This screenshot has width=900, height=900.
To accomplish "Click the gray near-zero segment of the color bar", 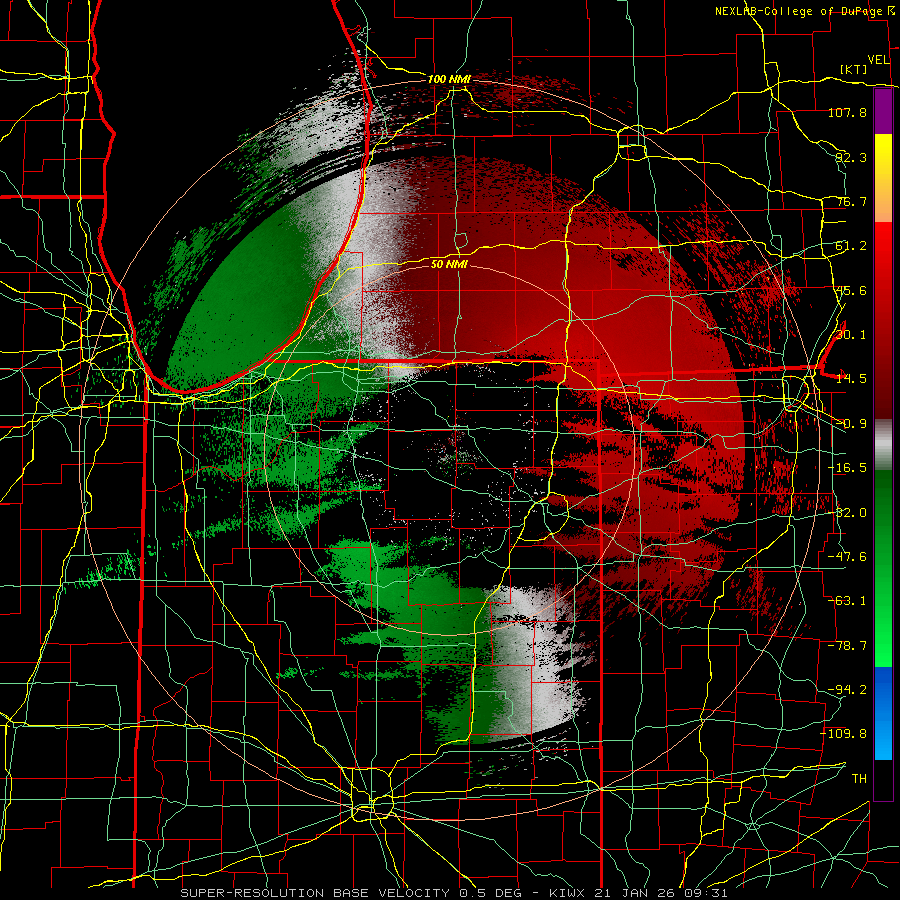I will pyautogui.click(x=883, y=445).
